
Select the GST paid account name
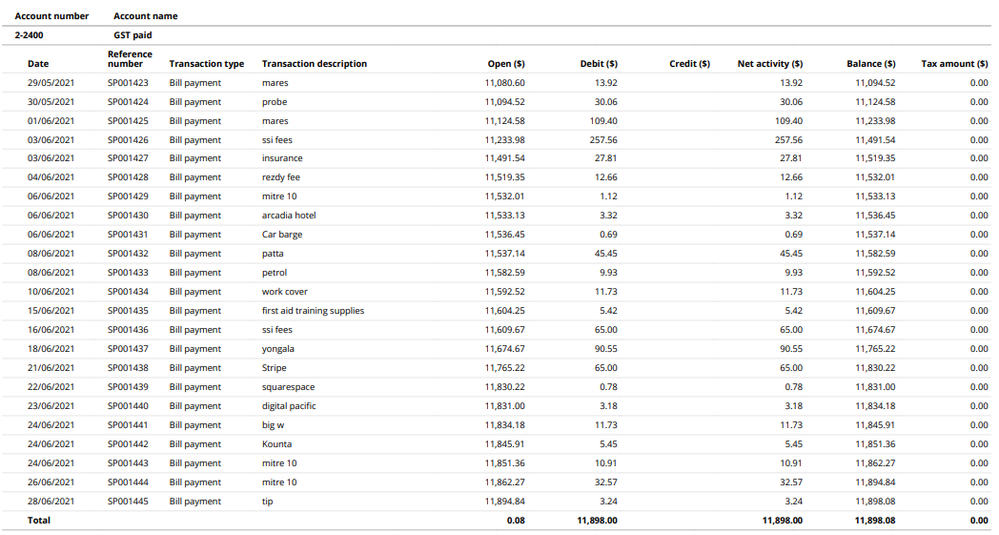(132, 35)
